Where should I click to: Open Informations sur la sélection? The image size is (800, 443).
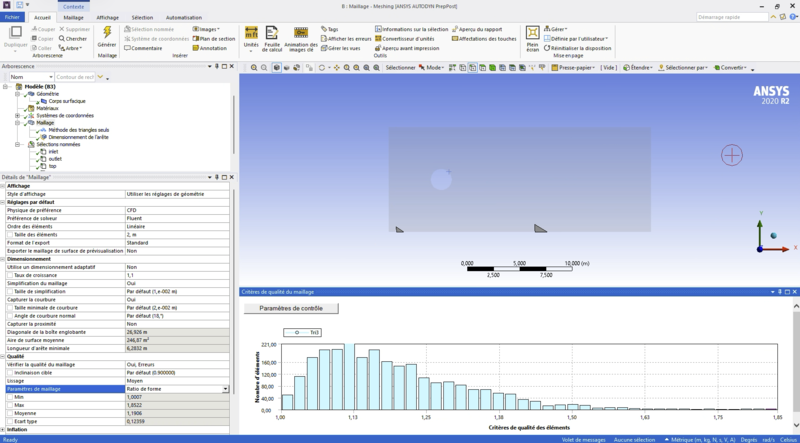pos(411,29)
